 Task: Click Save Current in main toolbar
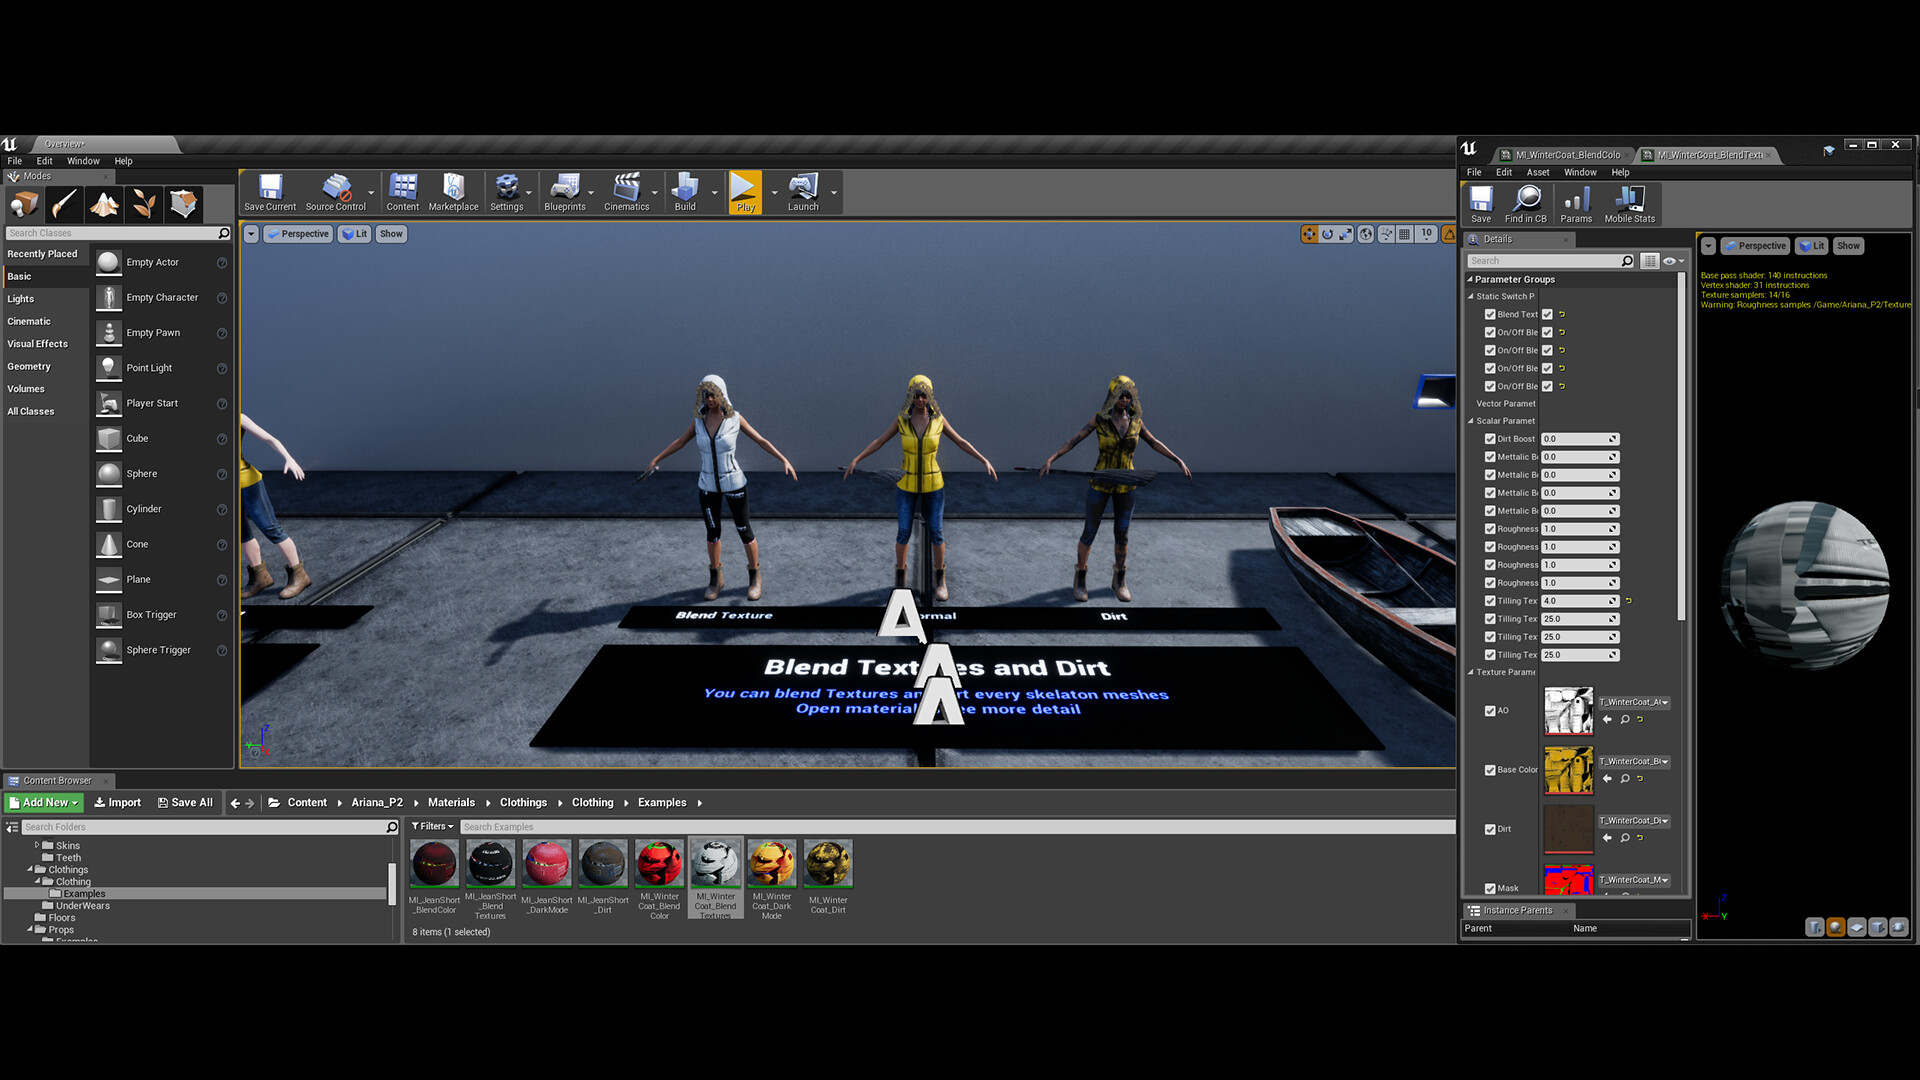(270, 192)
